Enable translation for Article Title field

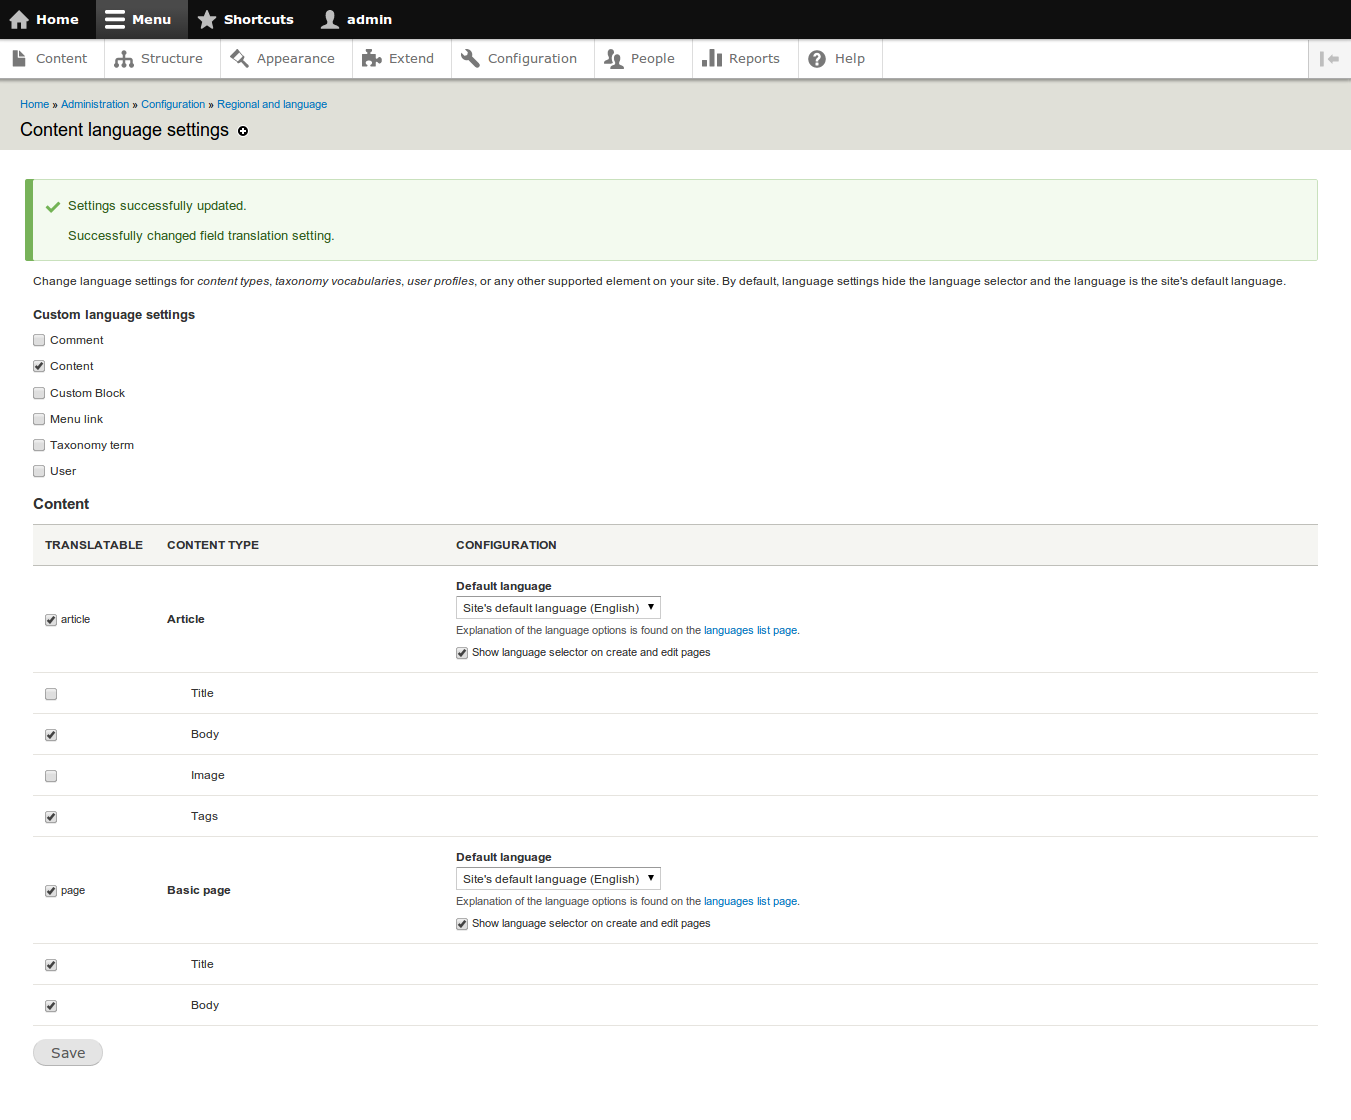pos(51,694)
